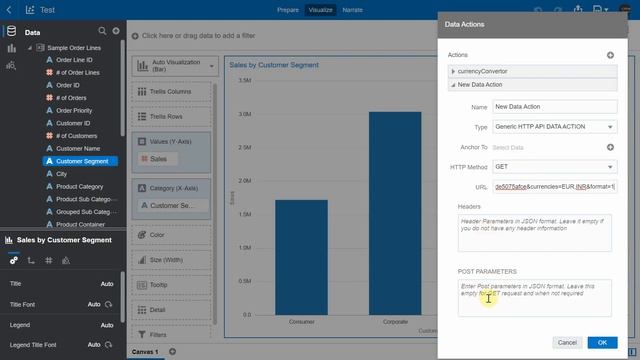Switch to the Narrate tab
Image resolution: width=640 pixels, height=360 pixels.
pyautogui.click(x=353, y=10)
